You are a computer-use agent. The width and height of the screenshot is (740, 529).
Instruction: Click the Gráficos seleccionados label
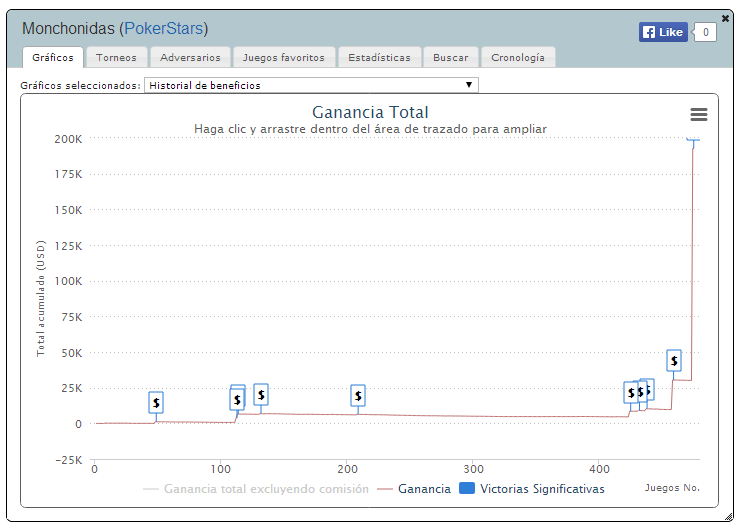81,85
